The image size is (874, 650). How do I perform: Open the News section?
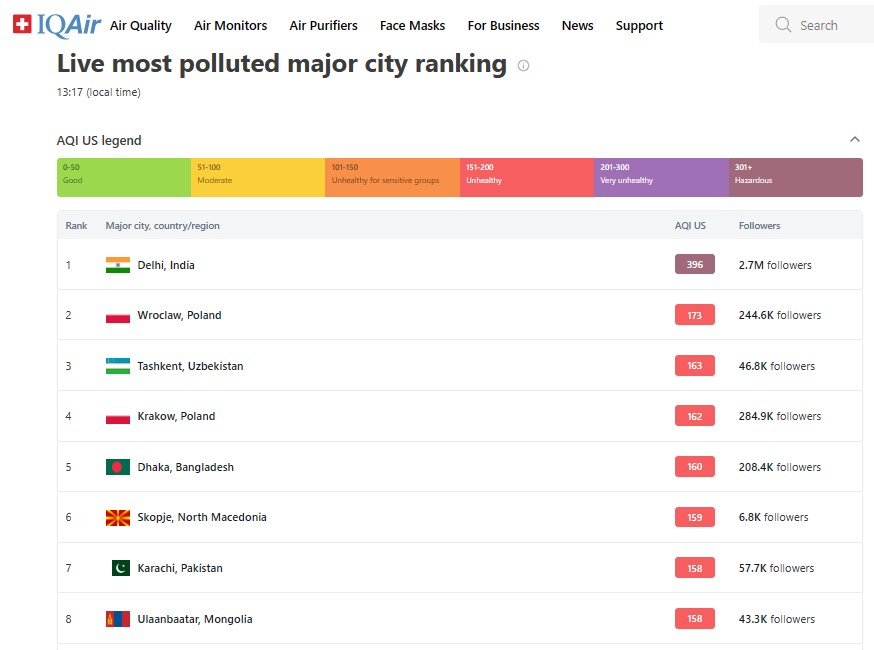tap(577, 26)
